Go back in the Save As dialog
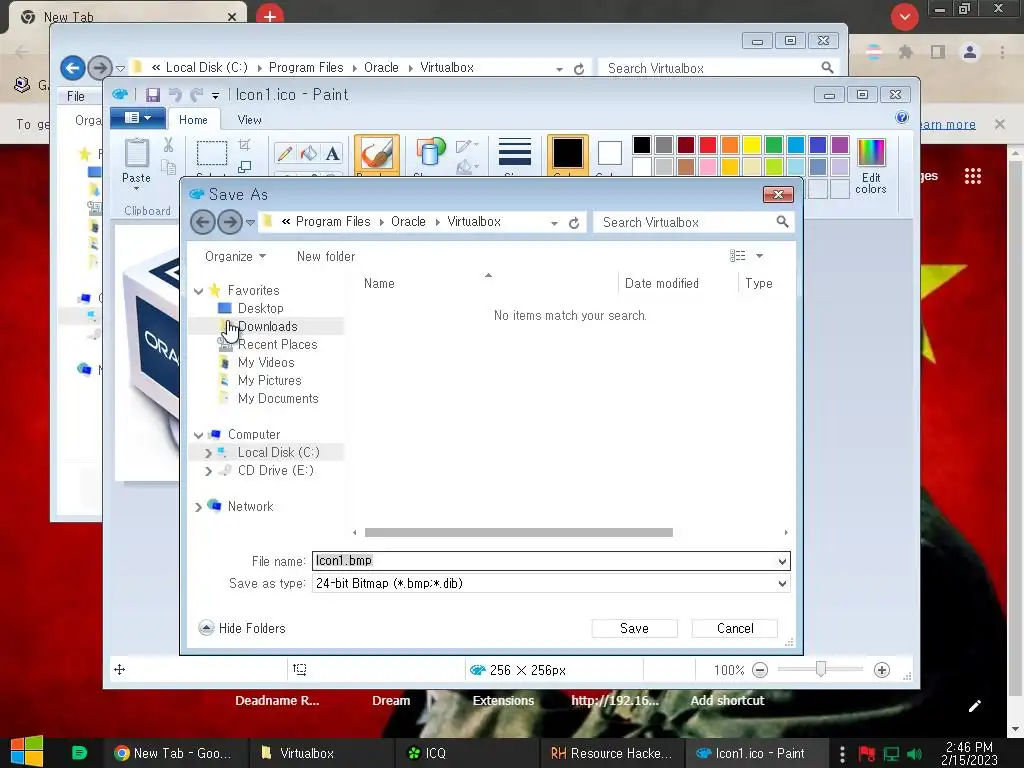The height and width of the screenshot is (768, 1024). (x=202, y=222)
